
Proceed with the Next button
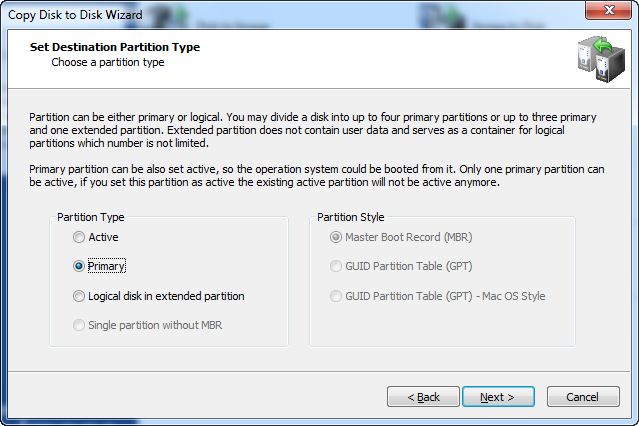pos(498,397)
